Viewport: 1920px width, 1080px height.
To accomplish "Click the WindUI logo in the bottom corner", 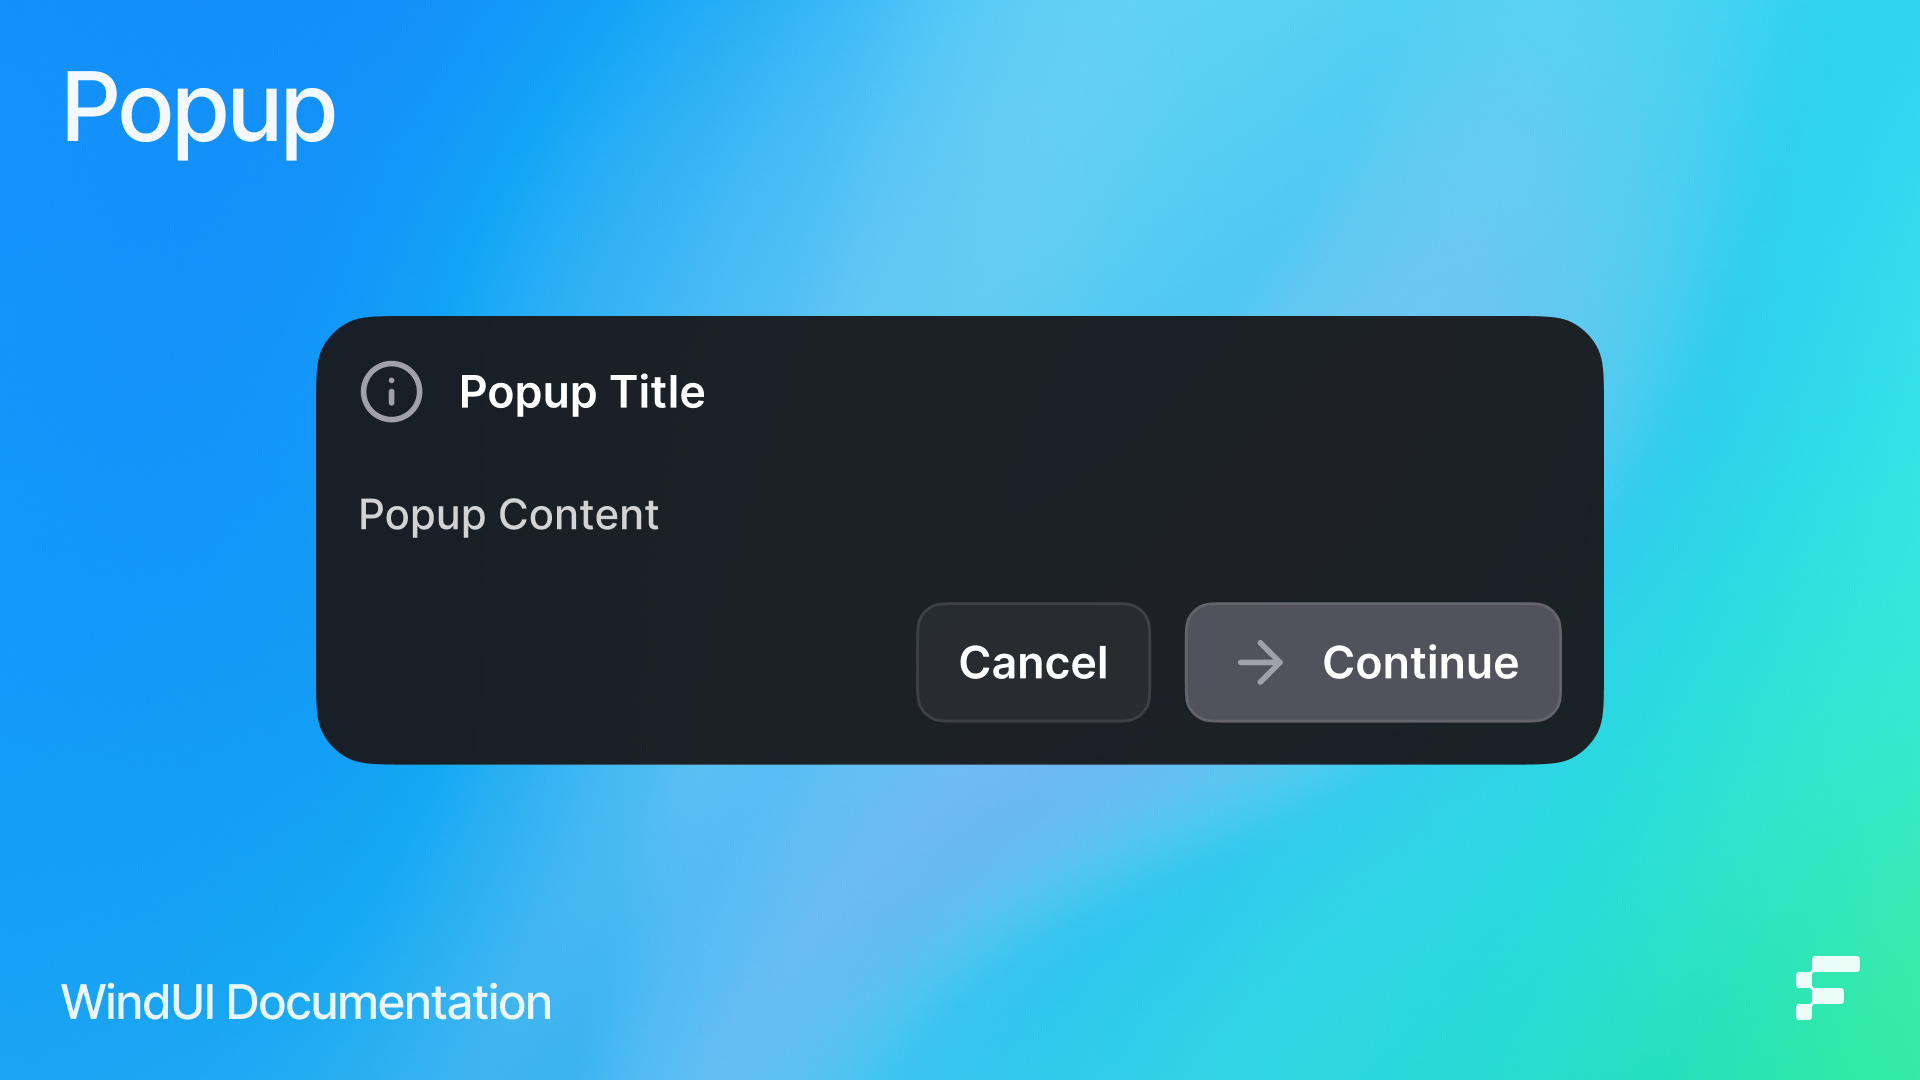I will [x=1827, y=988].
